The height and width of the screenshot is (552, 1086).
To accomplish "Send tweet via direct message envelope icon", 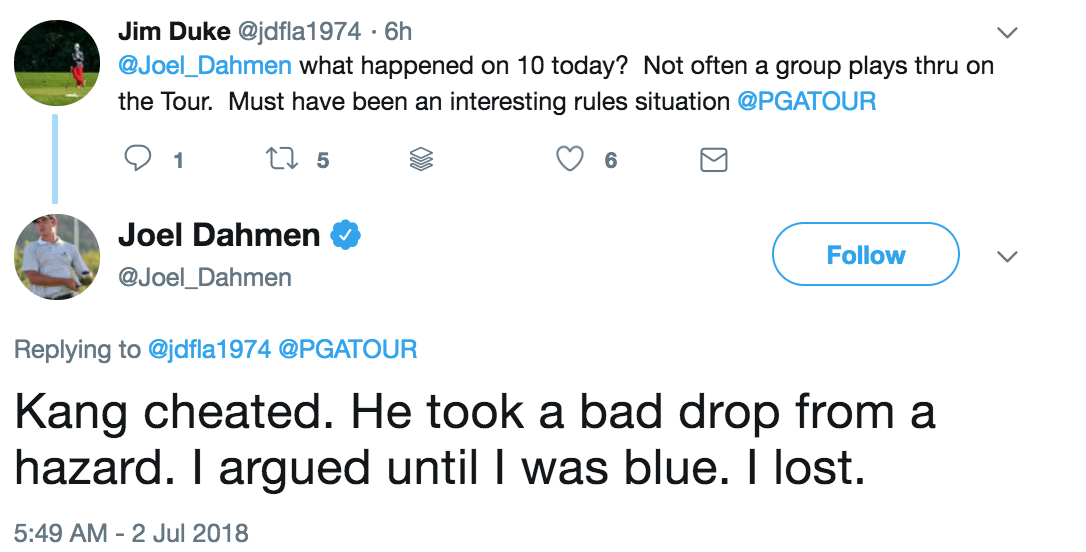I will pyautogui.click(x=713, y=159).
